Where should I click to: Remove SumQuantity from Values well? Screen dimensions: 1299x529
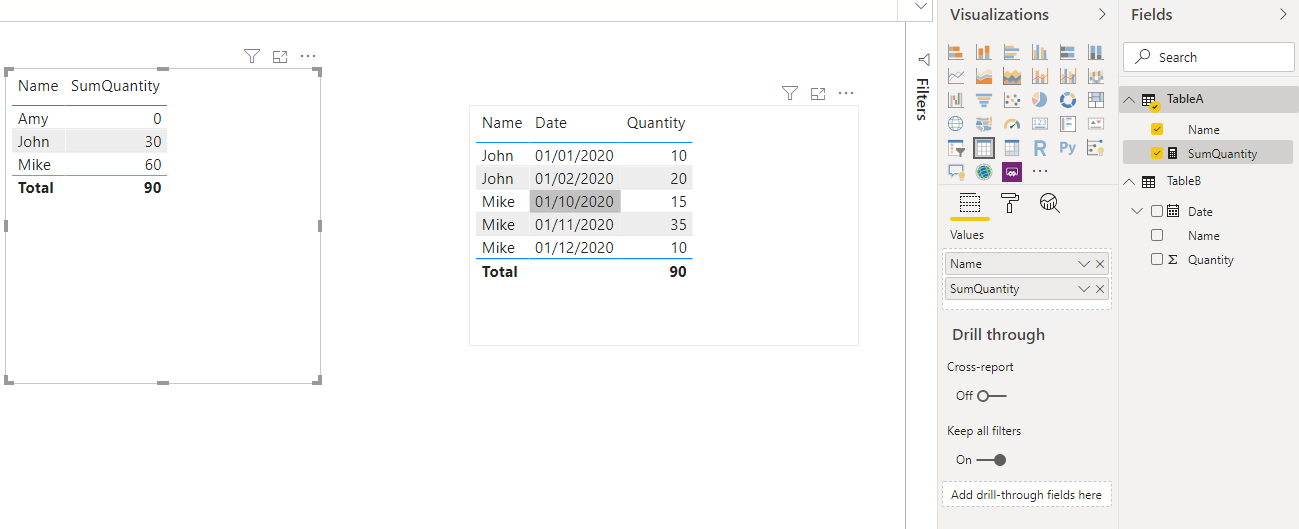[1100, 289]
